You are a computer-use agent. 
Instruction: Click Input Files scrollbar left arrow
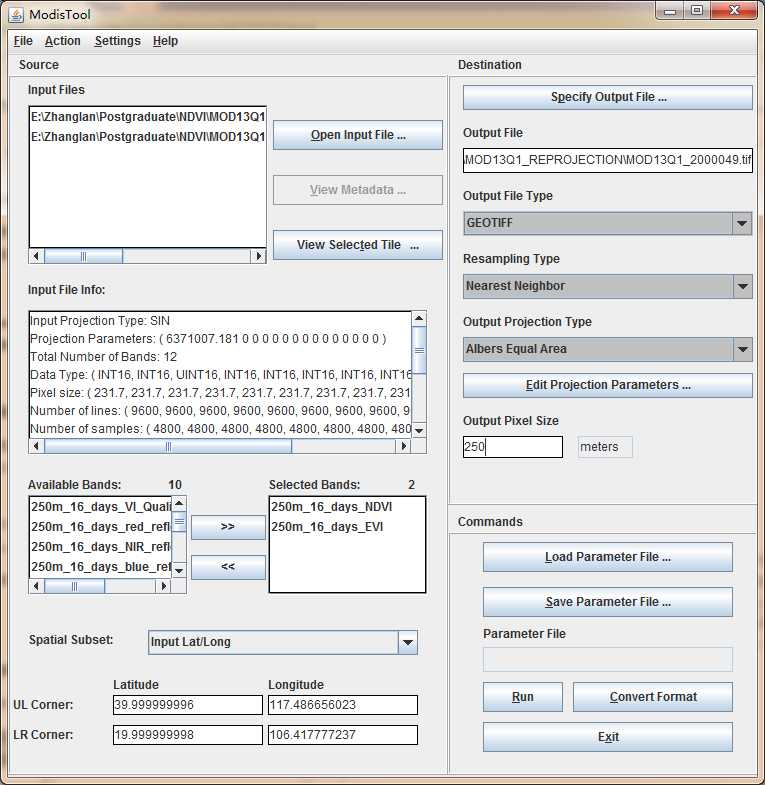(x=37, y=256)
